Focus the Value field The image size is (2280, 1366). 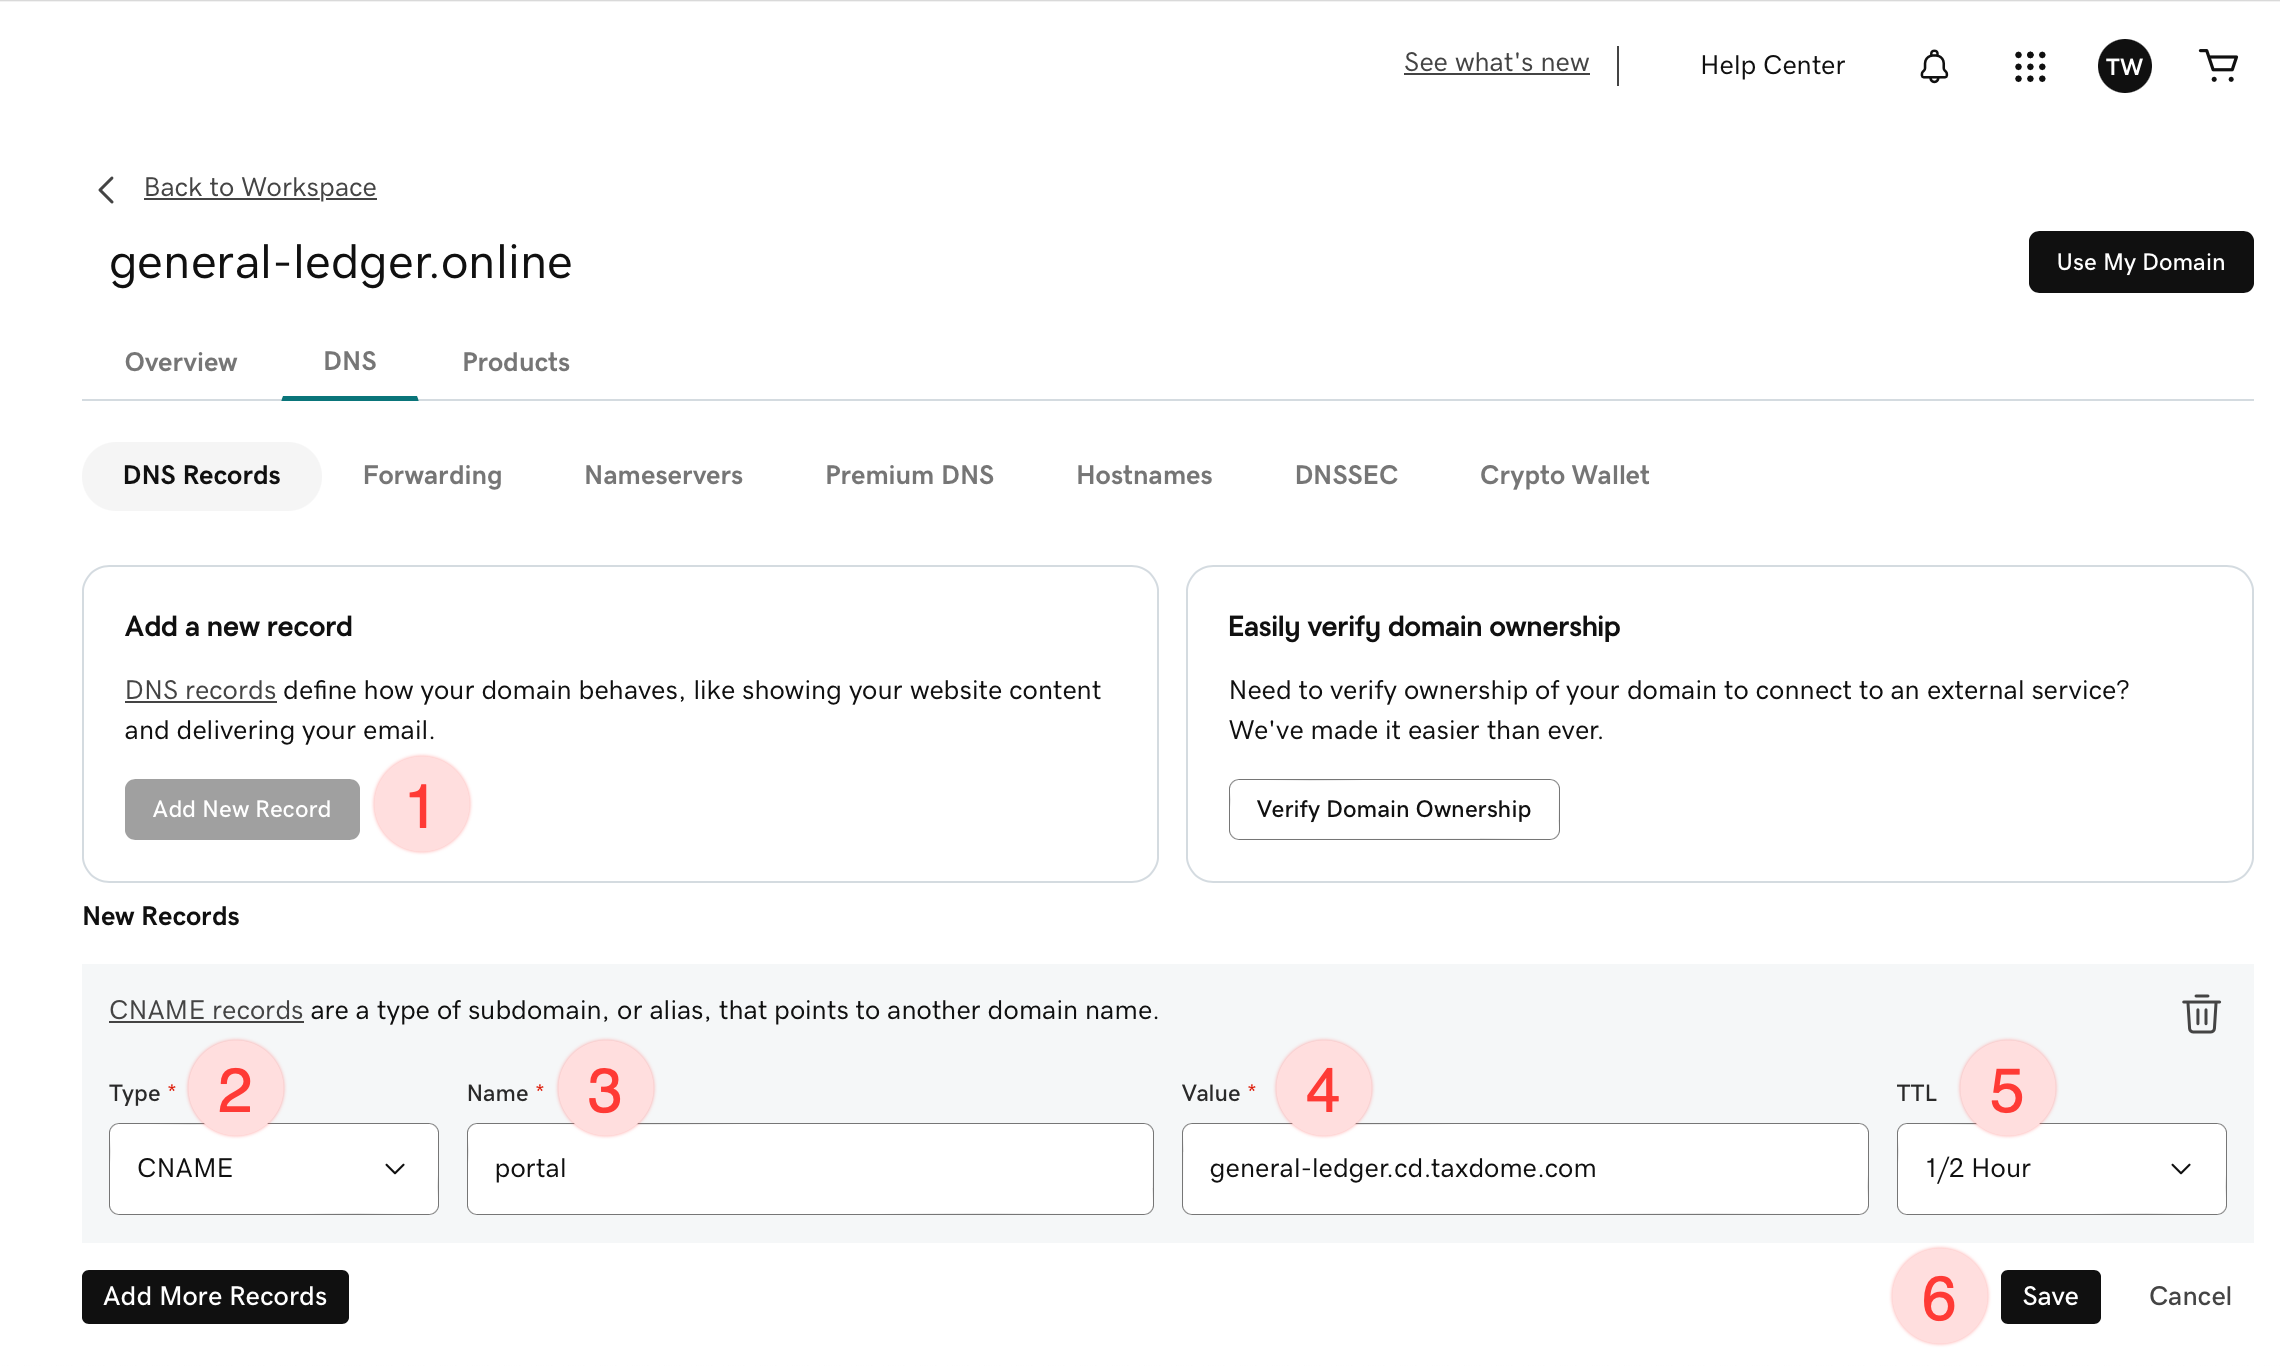click(1524, 1168)
